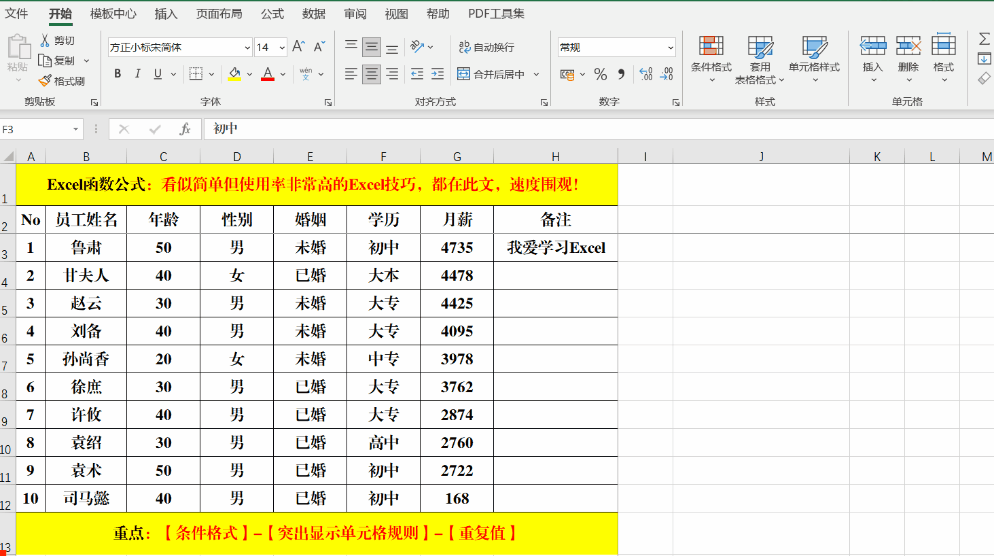
Task: Increase decimal places icon
Action: pyautogui.click(x=646, y=74)
